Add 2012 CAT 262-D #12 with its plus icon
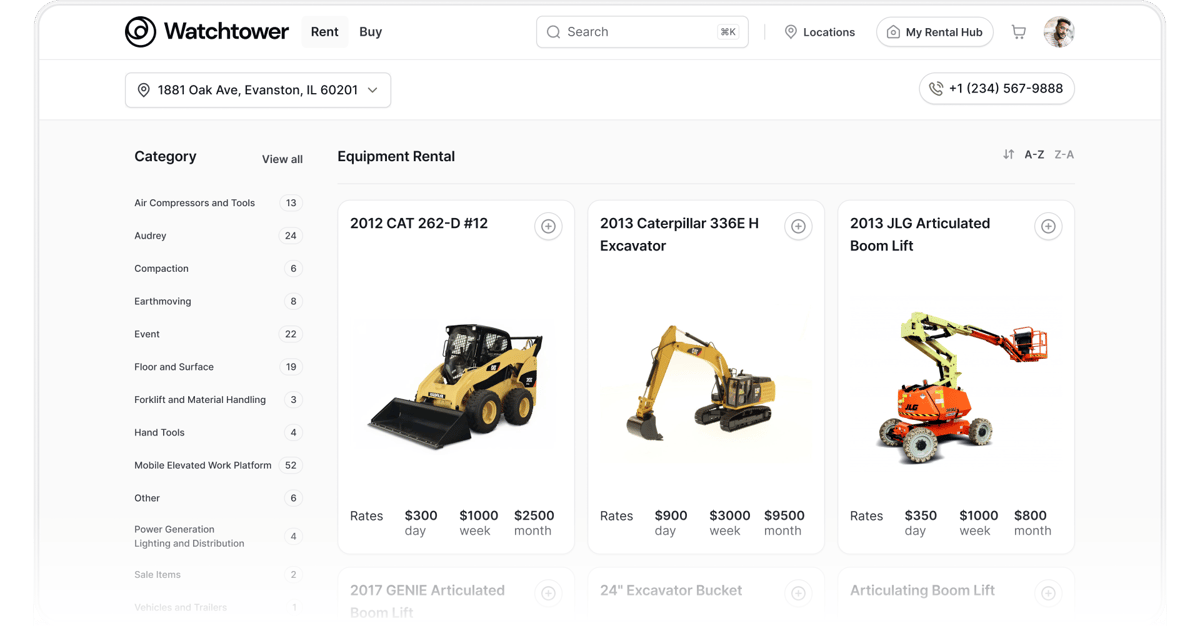This screenshot has width=1200, height=626. [x=548, y=226]
